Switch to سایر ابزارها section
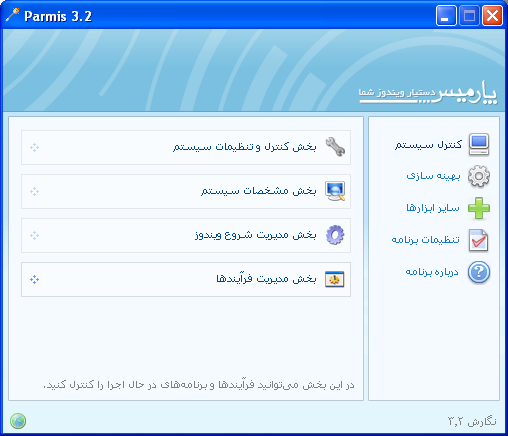The image size is (508, 436). tap(448, 208)
